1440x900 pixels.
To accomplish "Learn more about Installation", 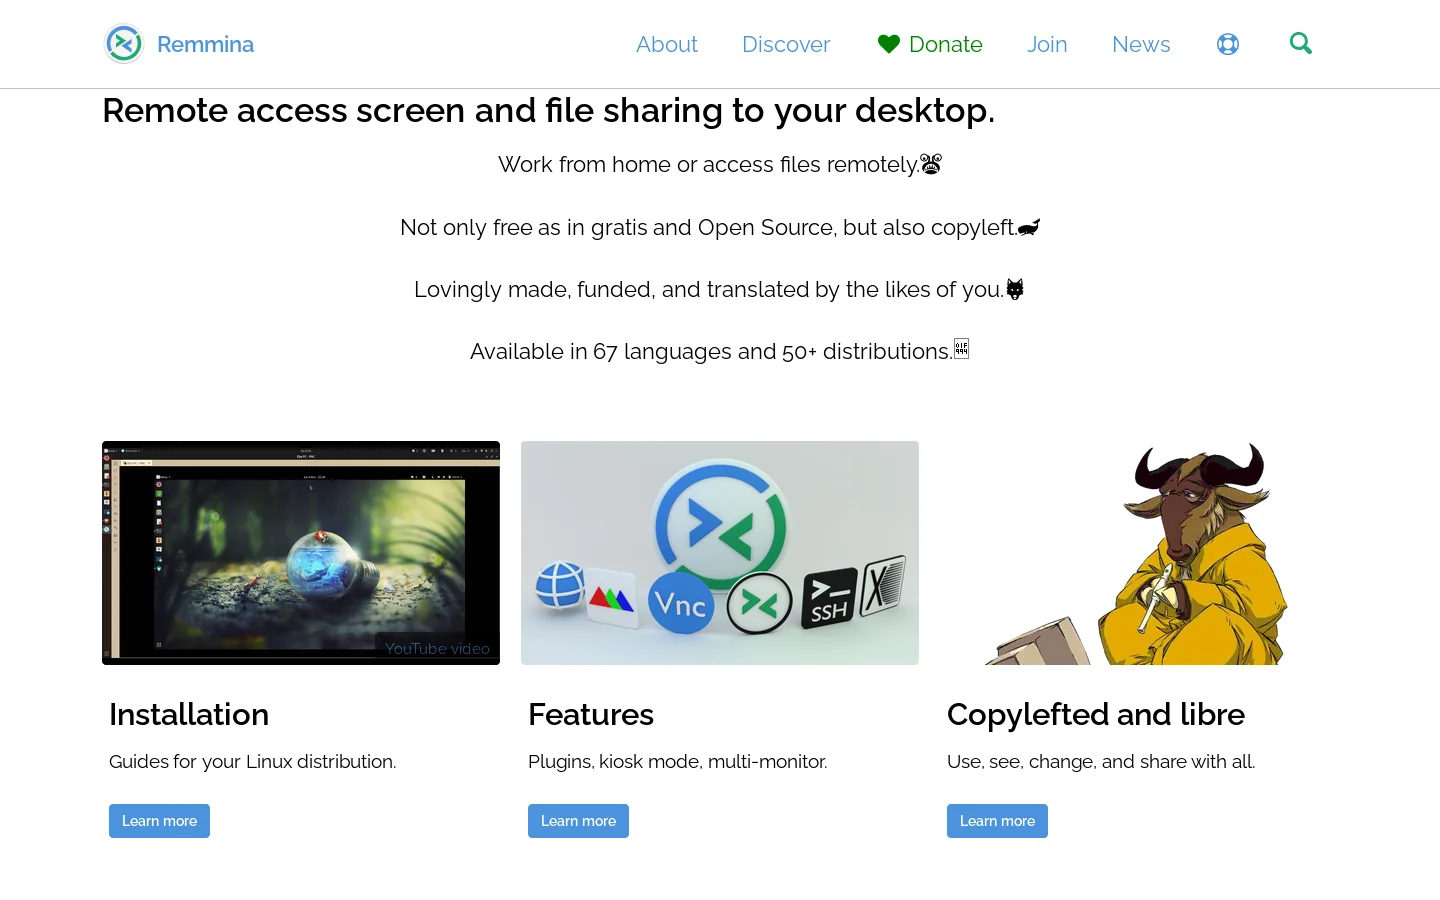I will coord(159,821).
